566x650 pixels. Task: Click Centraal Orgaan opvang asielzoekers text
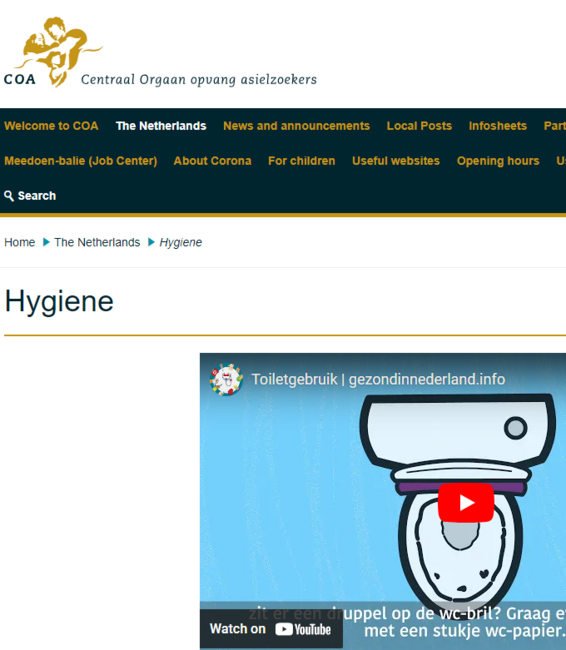[199, 79]
